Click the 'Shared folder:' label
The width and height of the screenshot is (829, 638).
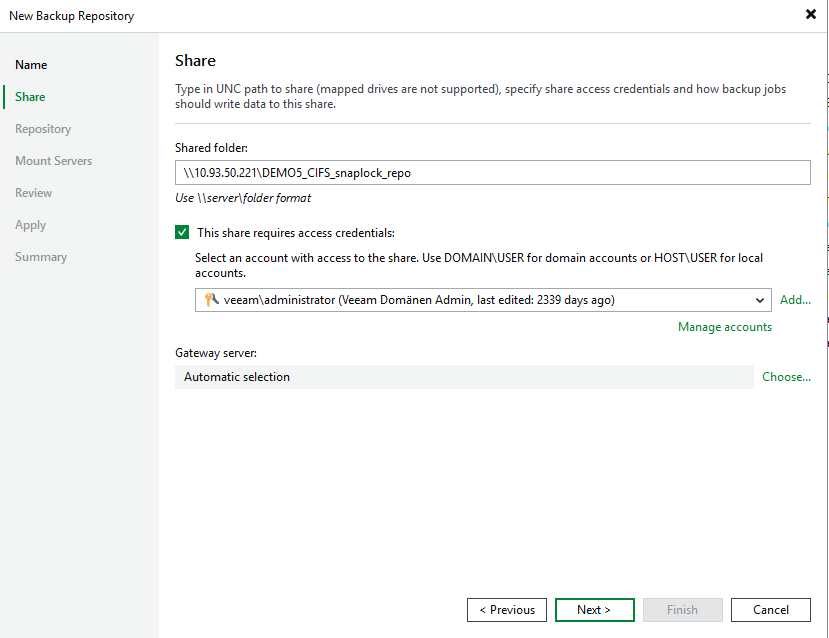click(x=211, y=148)
